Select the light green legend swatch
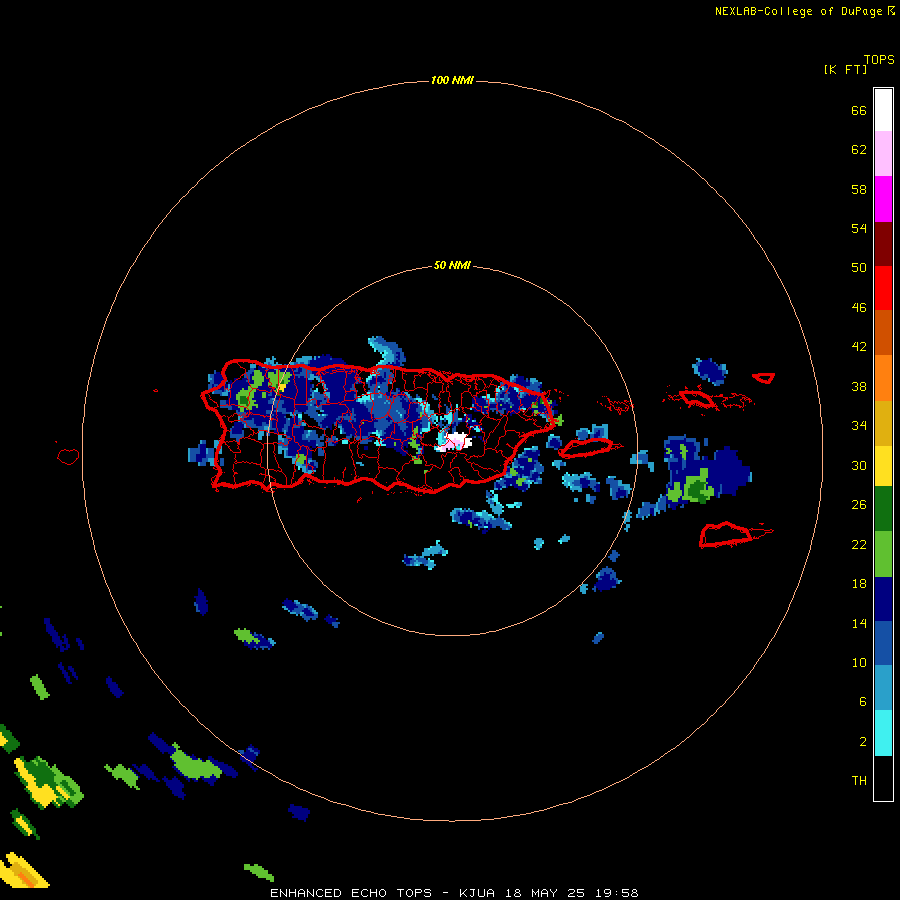Image resolution: width=900 pixels, height=900 pixels. pos(883,554)
